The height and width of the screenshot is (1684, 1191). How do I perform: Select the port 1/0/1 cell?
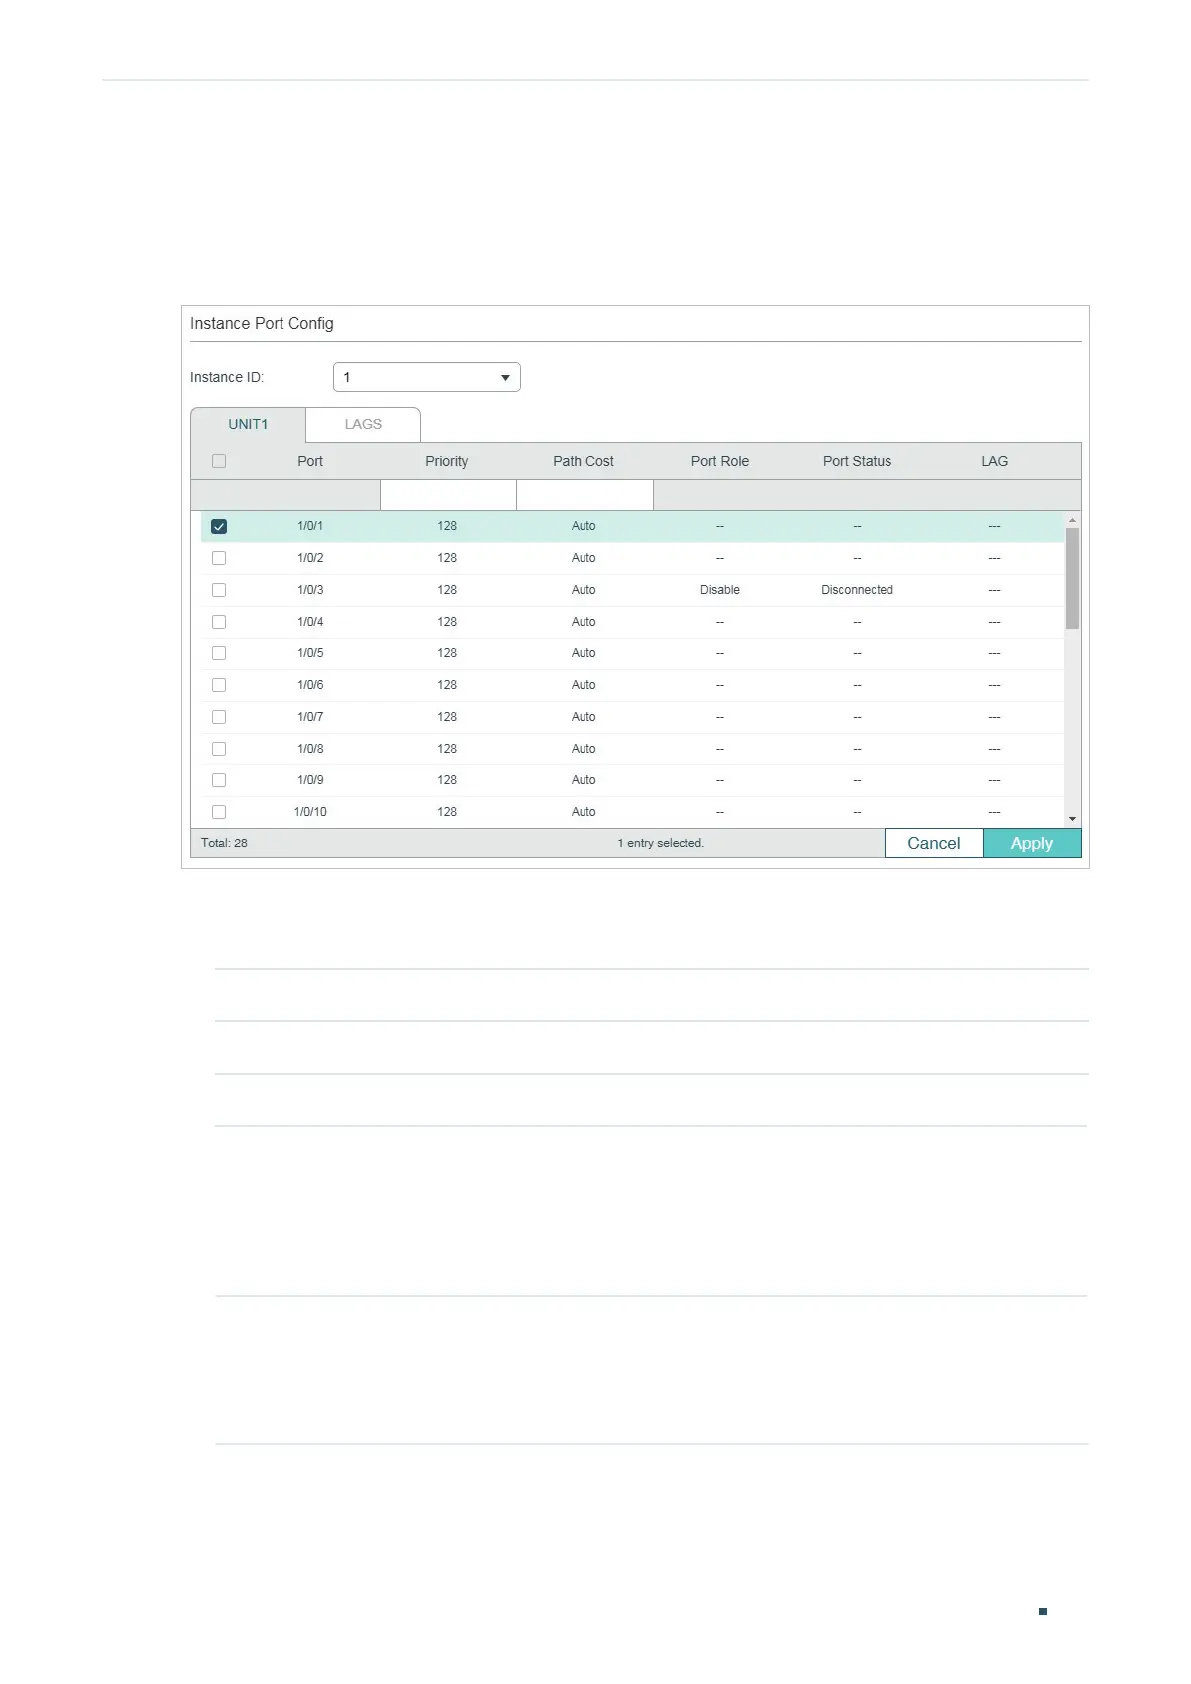(x=310, y=526)
